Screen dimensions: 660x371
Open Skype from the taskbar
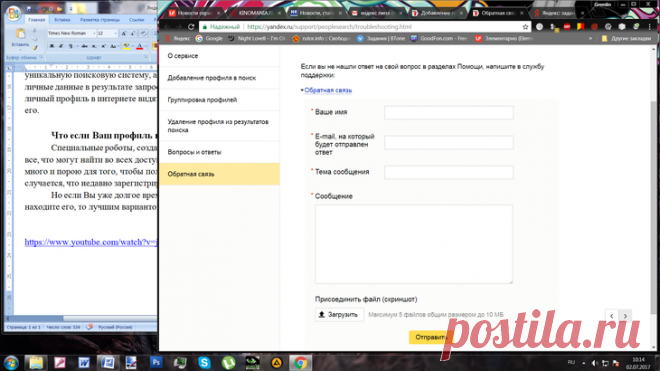(204, 362)
